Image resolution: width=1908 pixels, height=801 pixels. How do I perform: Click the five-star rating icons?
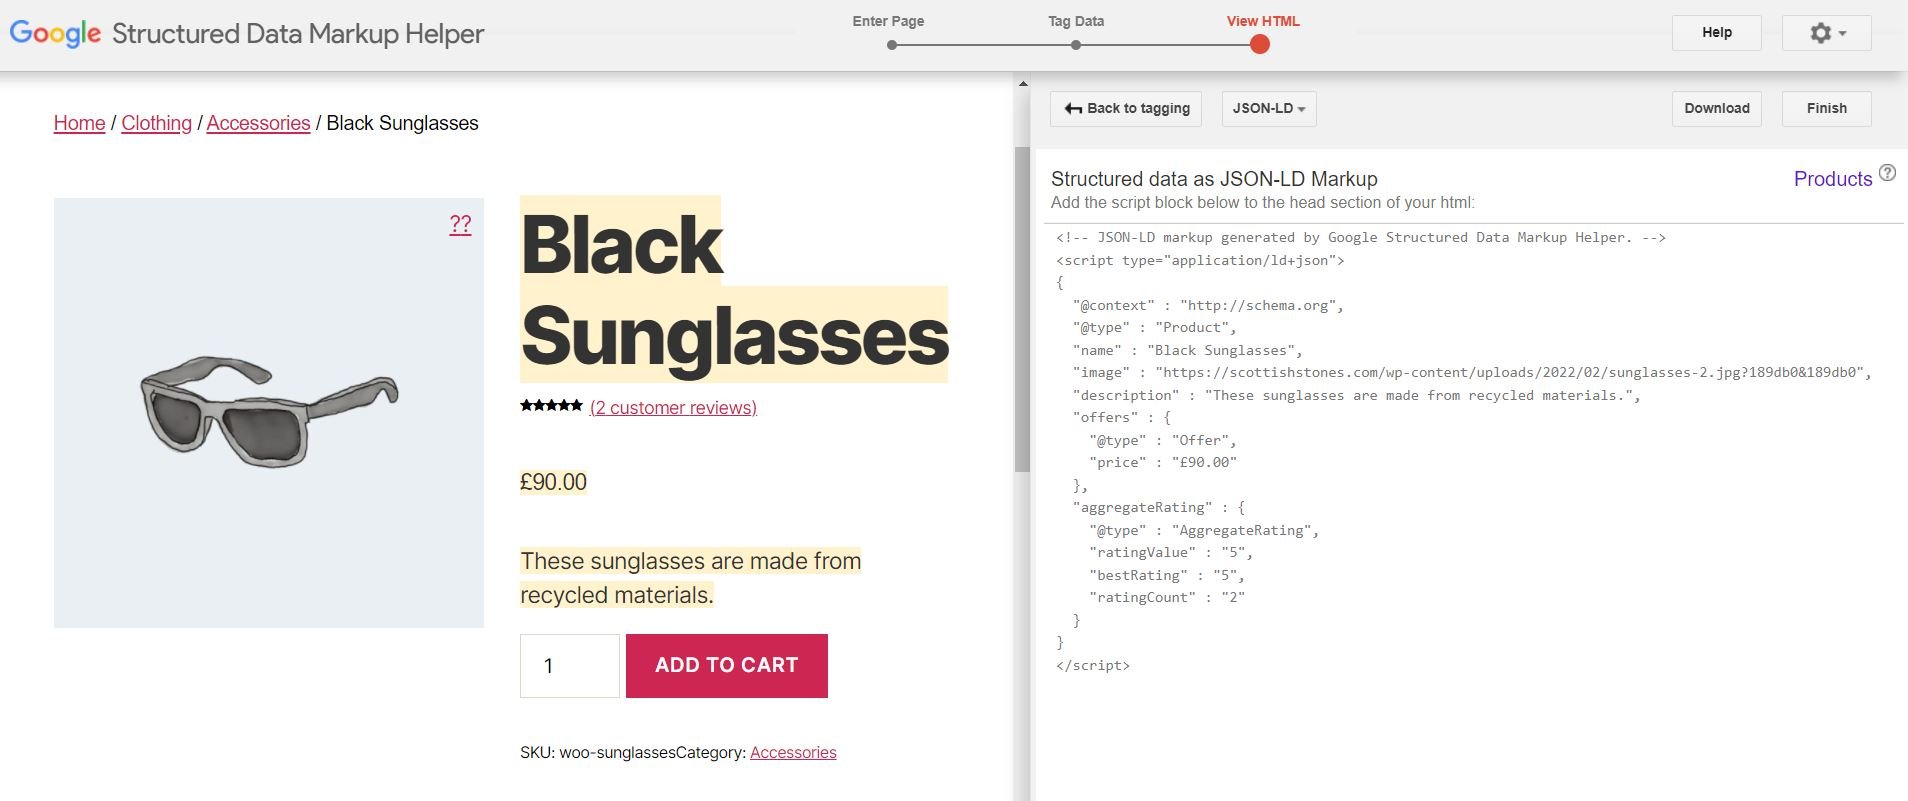[551, 405]
